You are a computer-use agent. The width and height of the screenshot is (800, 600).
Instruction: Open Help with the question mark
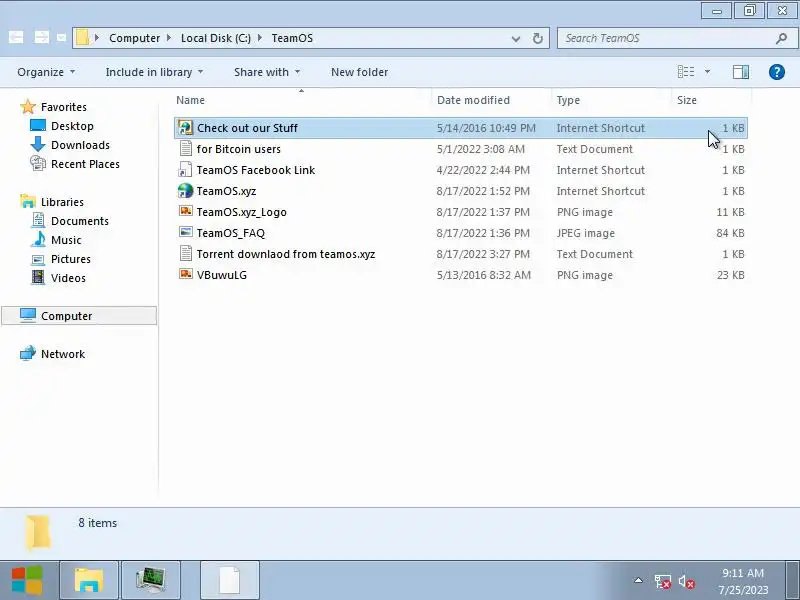777,72
